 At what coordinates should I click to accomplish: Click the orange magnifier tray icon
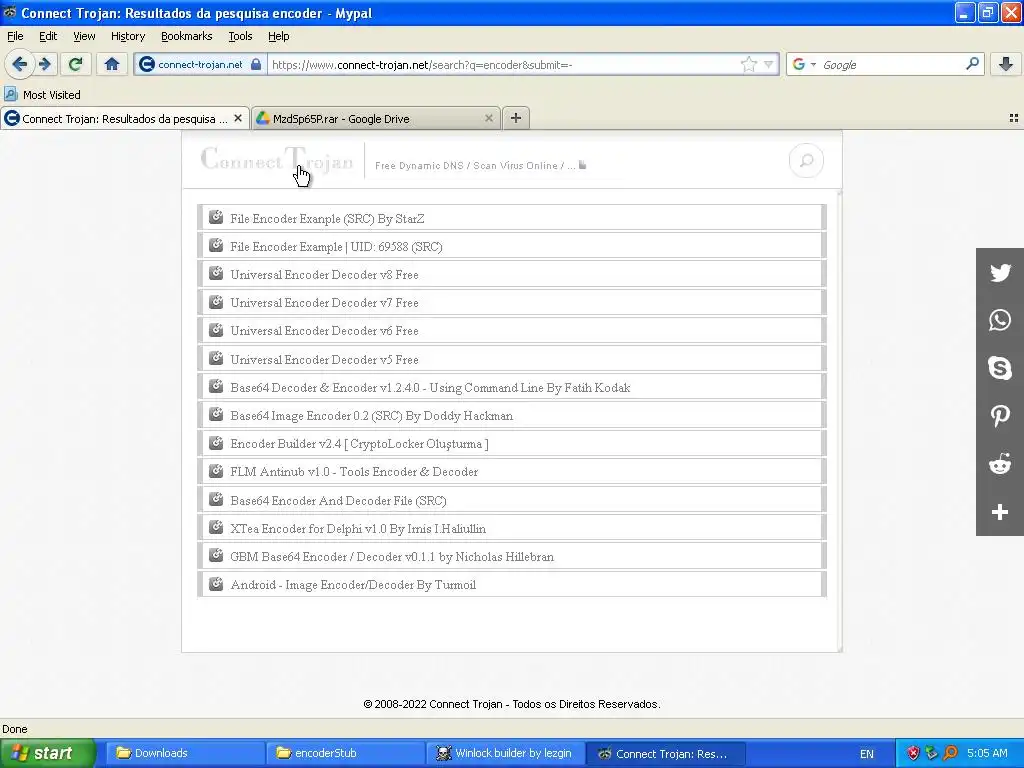pyautogui.click(x=951, y=753)
